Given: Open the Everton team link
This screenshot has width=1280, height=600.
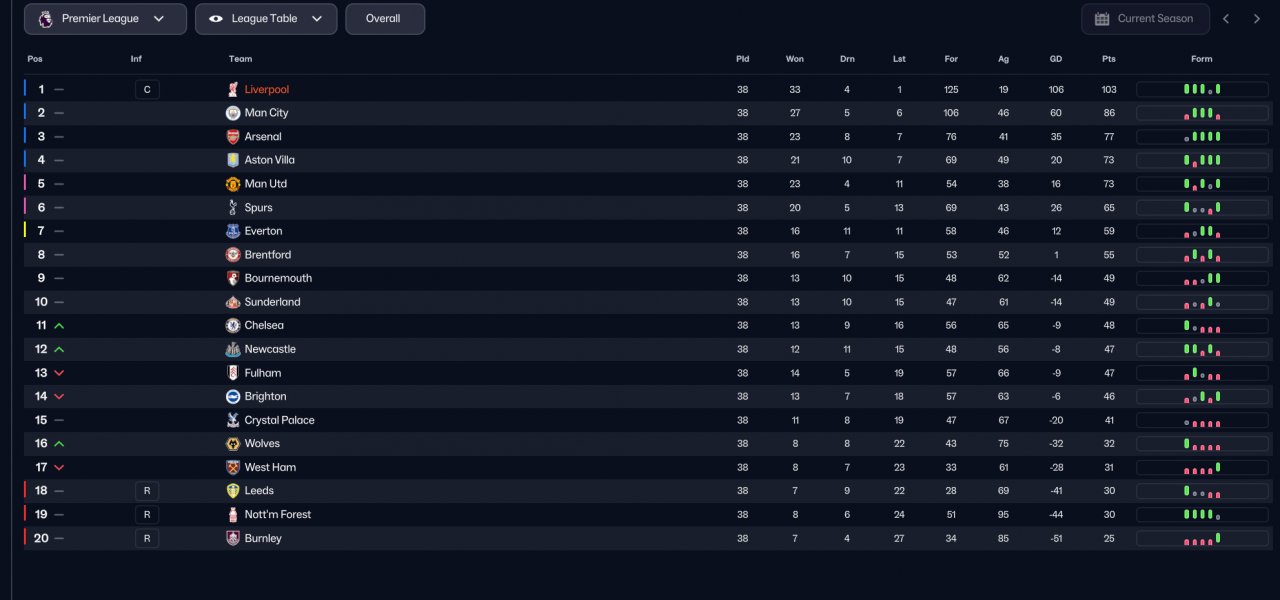Looking at the screenshot, I should tap(263, 231).
